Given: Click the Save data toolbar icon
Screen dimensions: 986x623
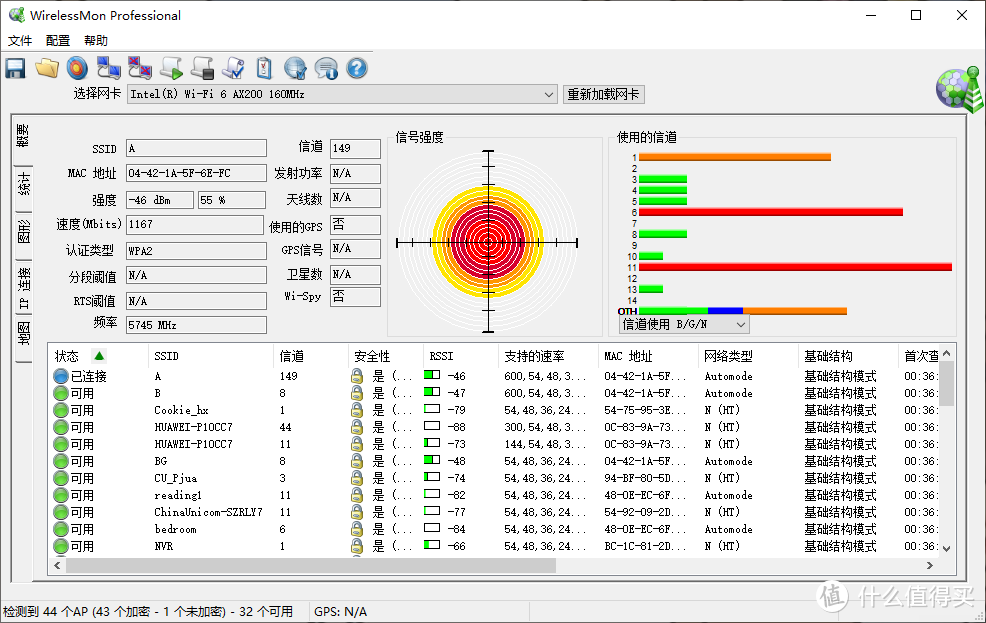Looking at the screenshot, I should point(15,67).
